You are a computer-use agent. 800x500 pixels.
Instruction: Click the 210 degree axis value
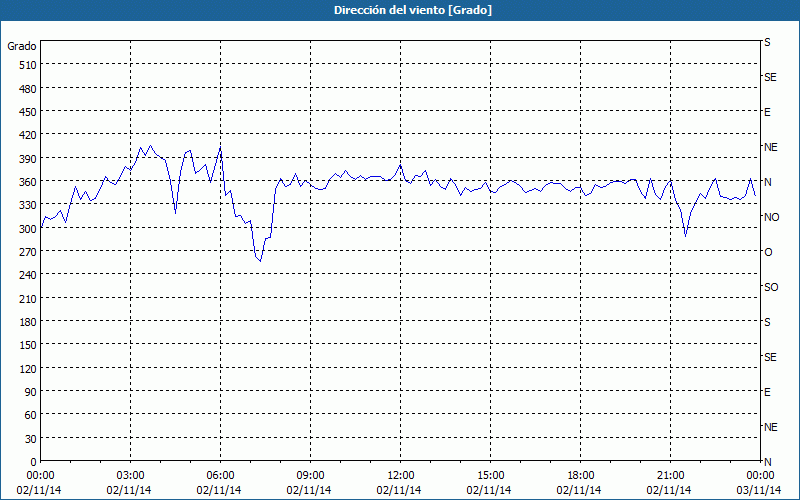pyautogui.click(x=28, y=298)
